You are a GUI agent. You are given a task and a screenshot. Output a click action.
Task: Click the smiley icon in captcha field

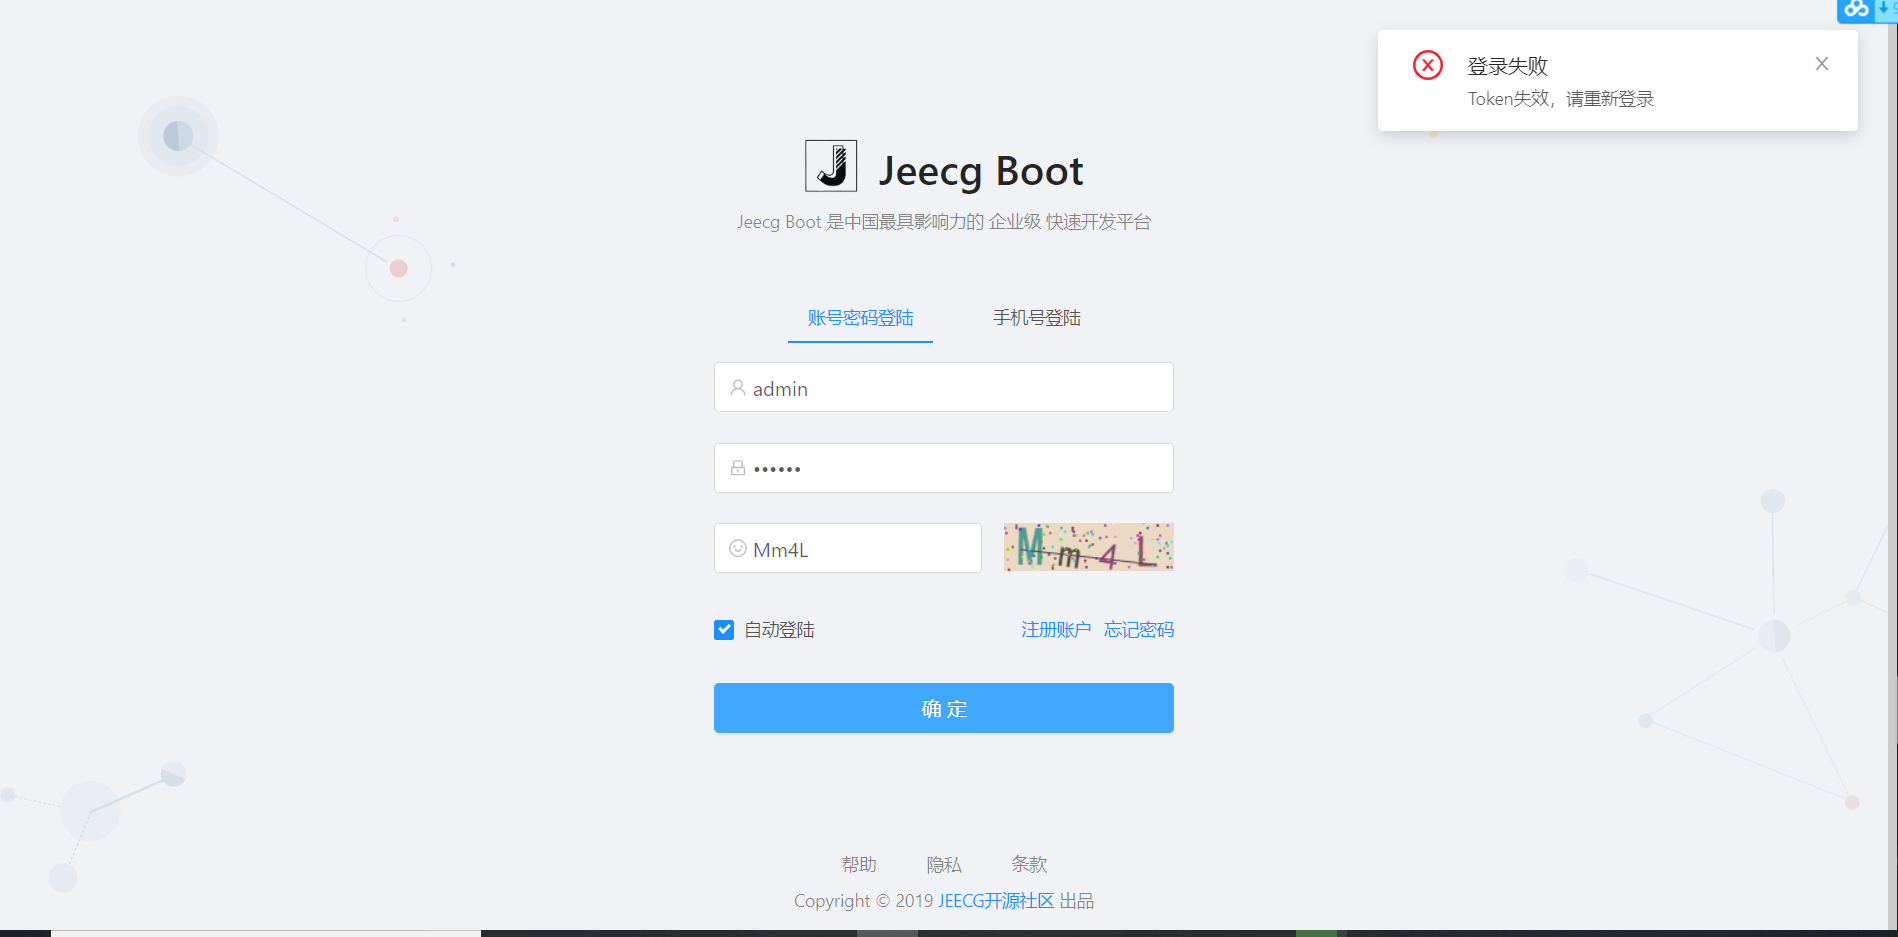tap(738, 548)
